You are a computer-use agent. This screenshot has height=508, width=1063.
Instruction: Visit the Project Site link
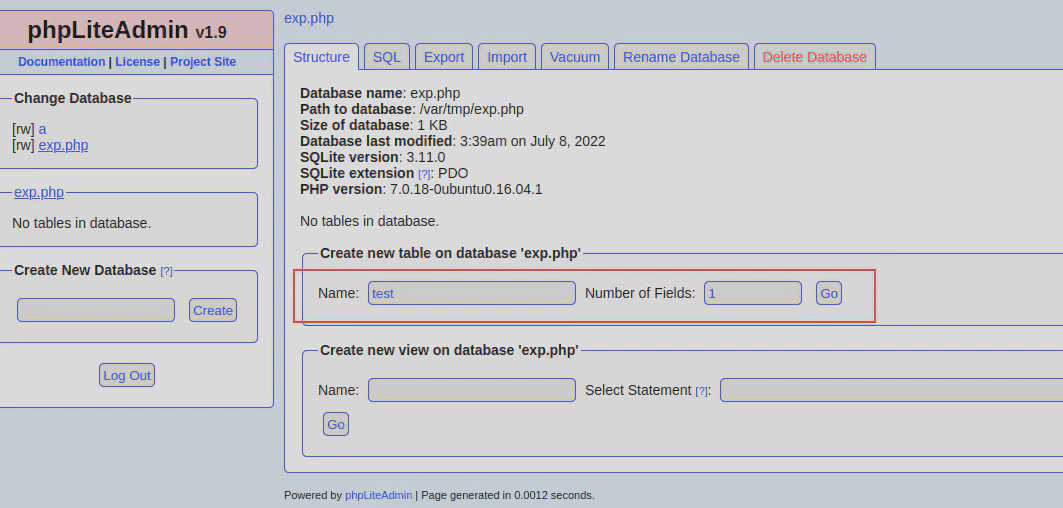[203, 62]
